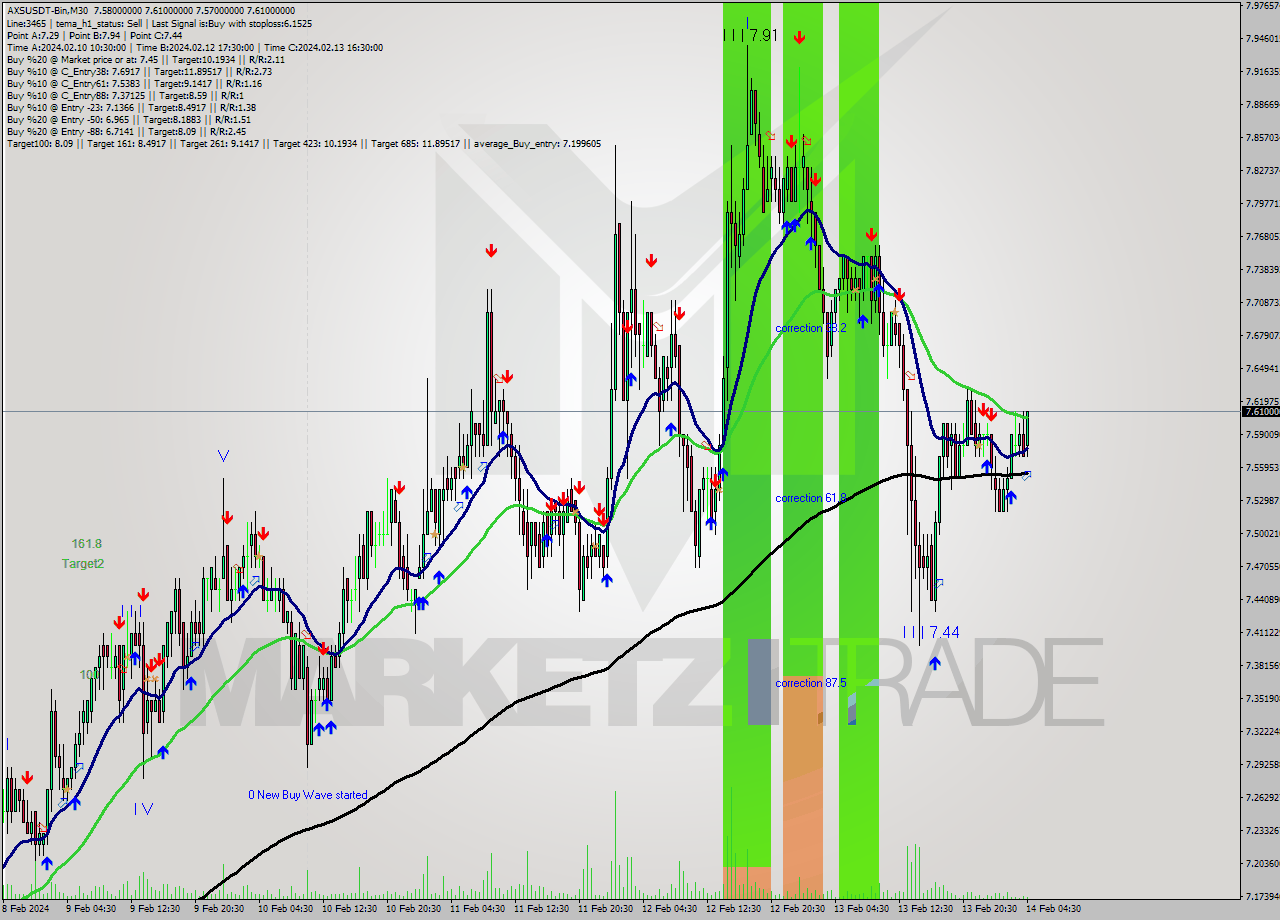Click the blue up arrow below 7.44 low
This screenshot has height=920, width=1280.
coord(934,662)
